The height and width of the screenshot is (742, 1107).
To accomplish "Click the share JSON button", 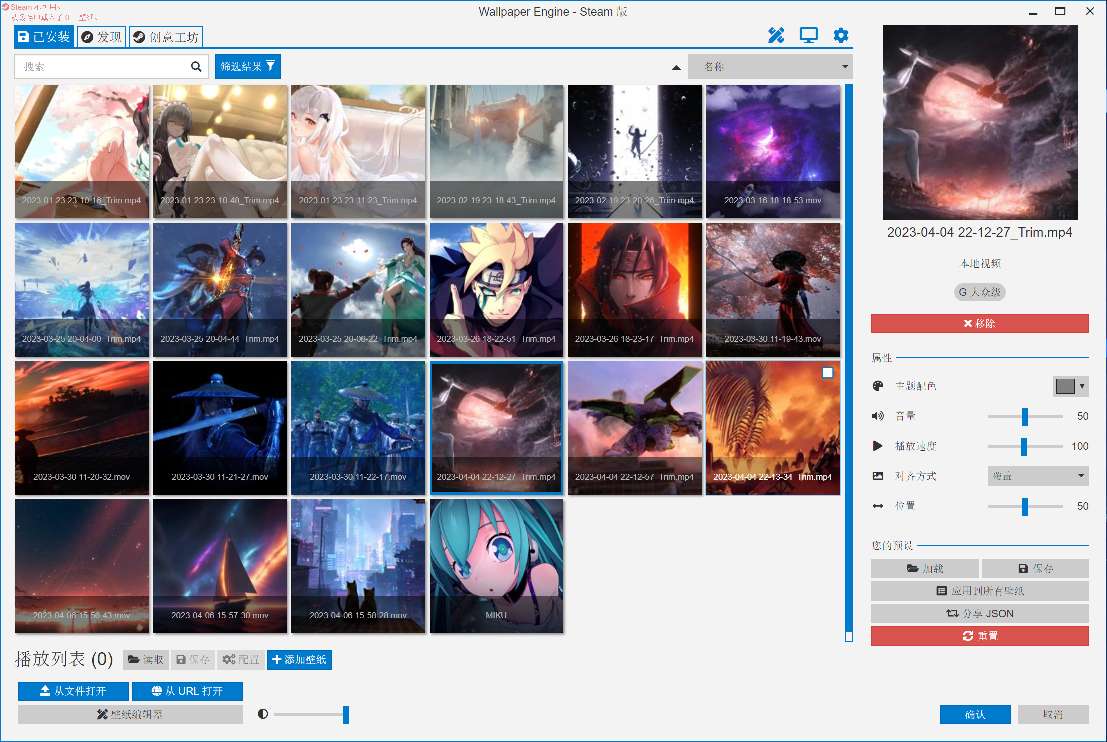I will pyautogui.click(x=979, y=614).
